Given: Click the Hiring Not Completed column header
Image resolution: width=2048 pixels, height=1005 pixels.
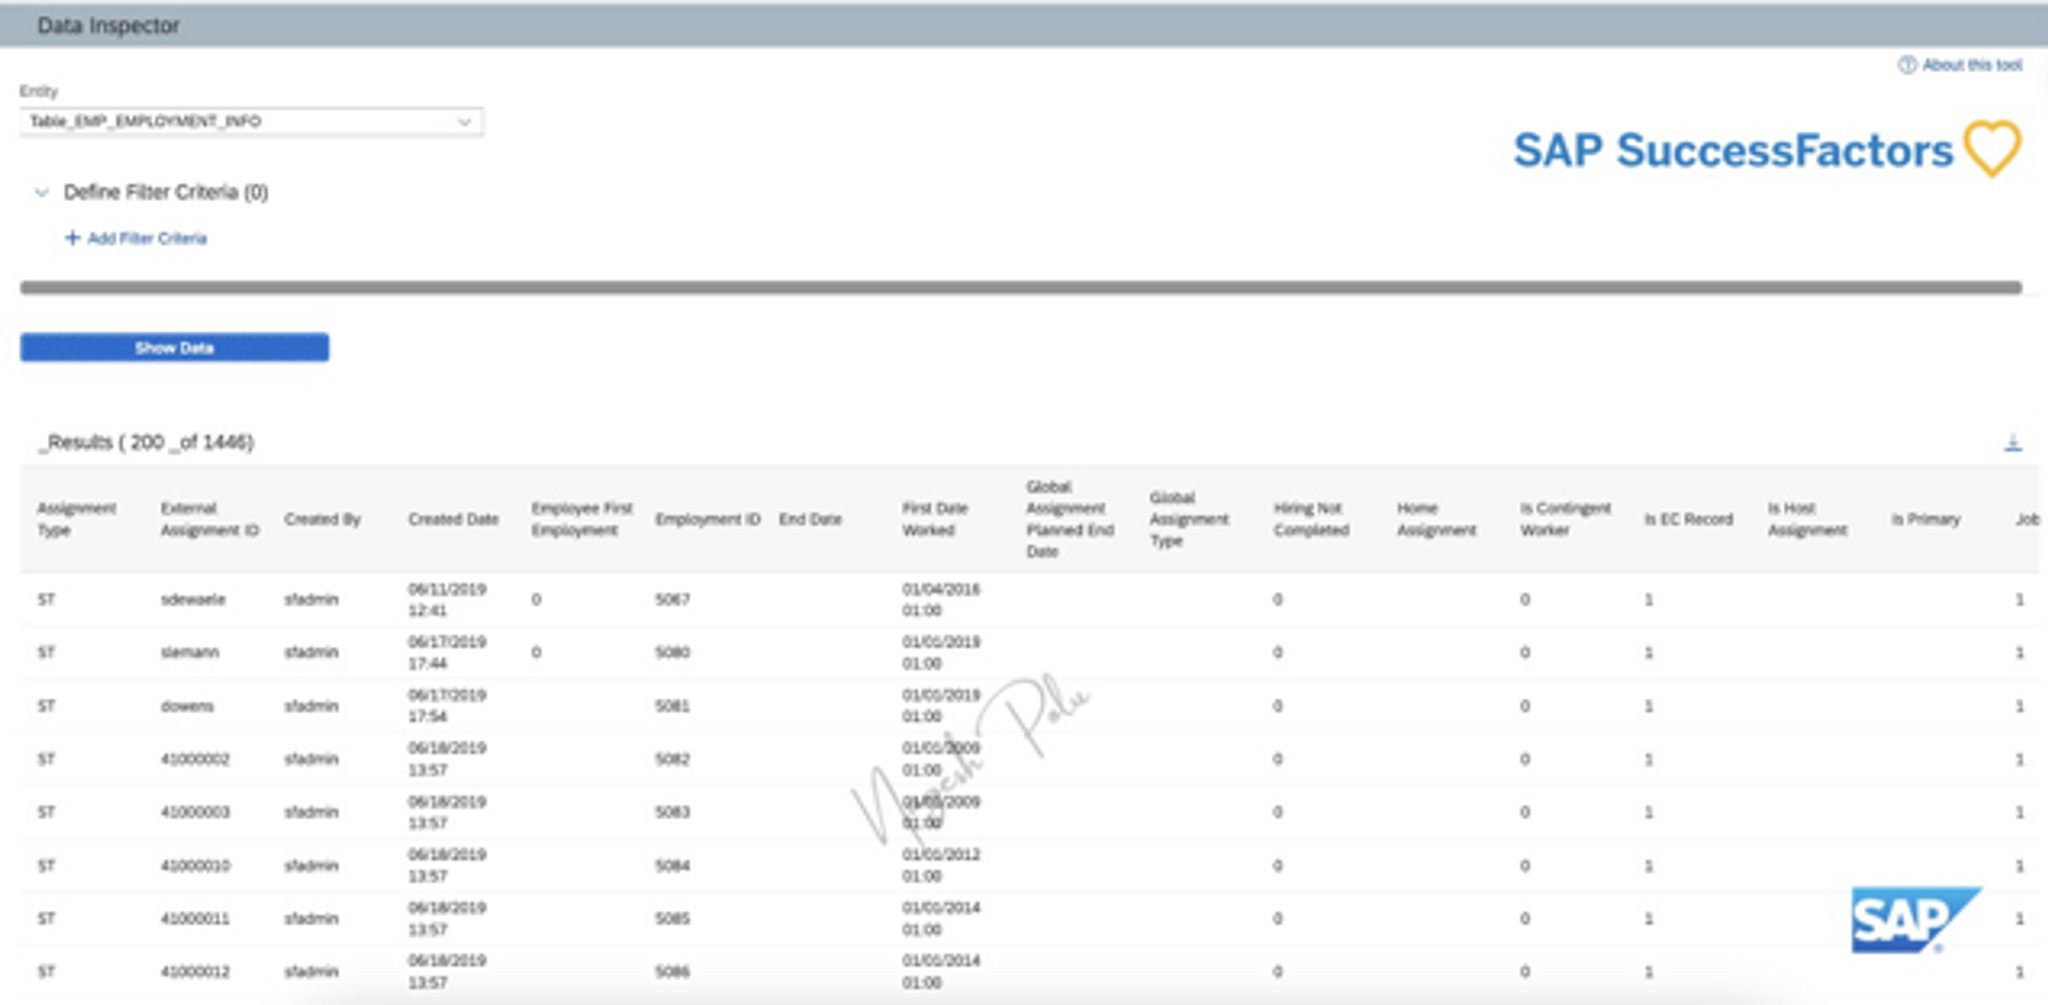Looking at the screenshot, I should coord(1311,519).
